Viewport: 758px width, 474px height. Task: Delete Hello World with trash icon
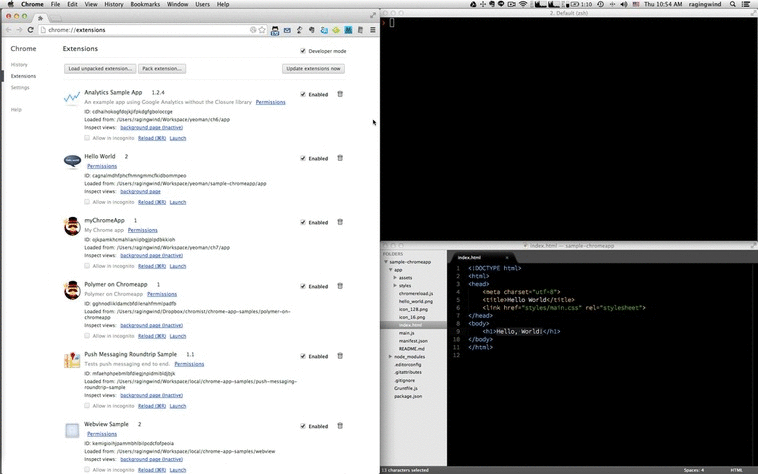(x=340, y=158)
